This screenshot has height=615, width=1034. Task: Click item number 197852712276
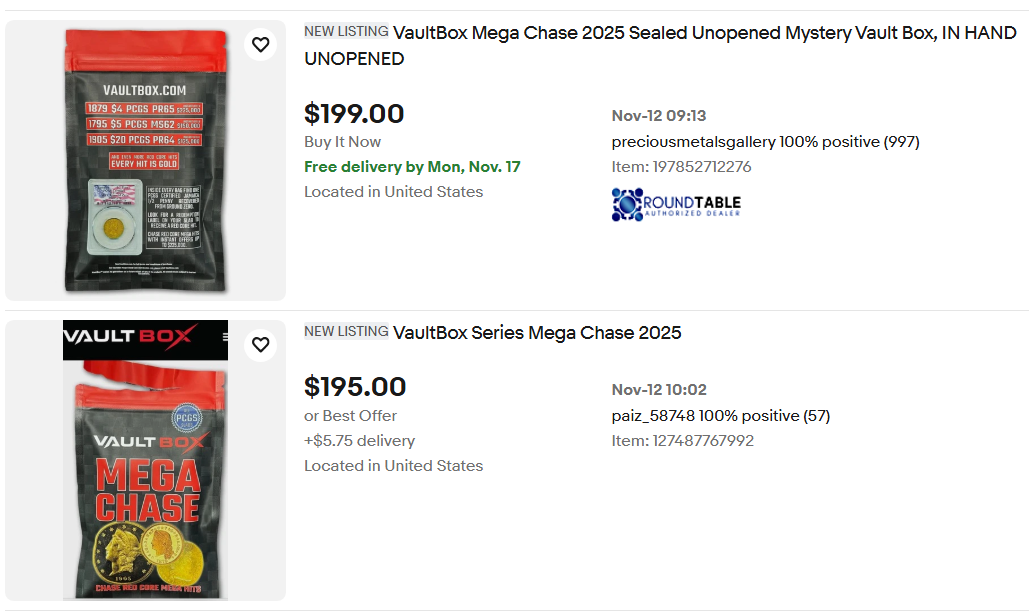(701, 167)
